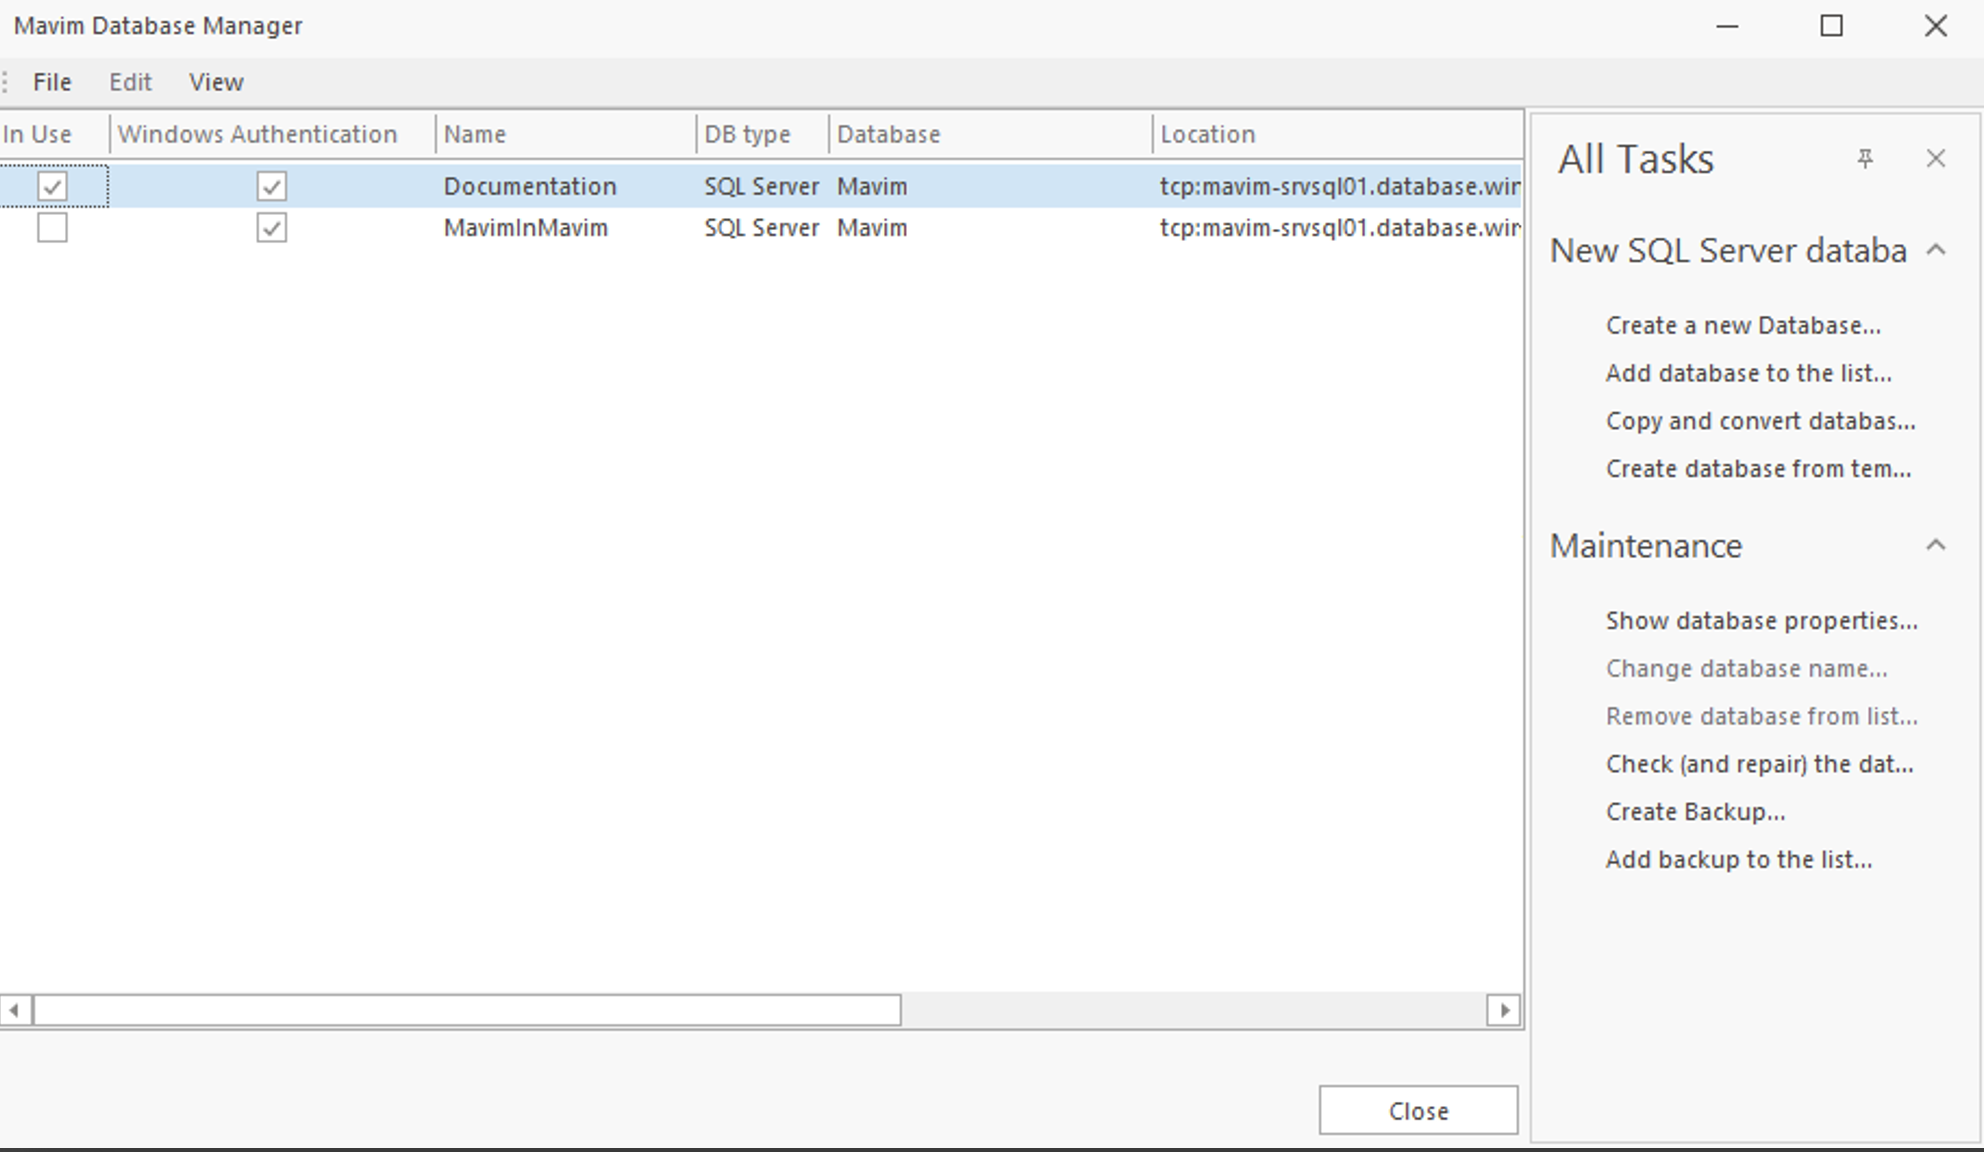Image resolution: width=1984 pixels, height=1152 pixels.
Task: Sort by the Database column header
Action: click(990, 134)
